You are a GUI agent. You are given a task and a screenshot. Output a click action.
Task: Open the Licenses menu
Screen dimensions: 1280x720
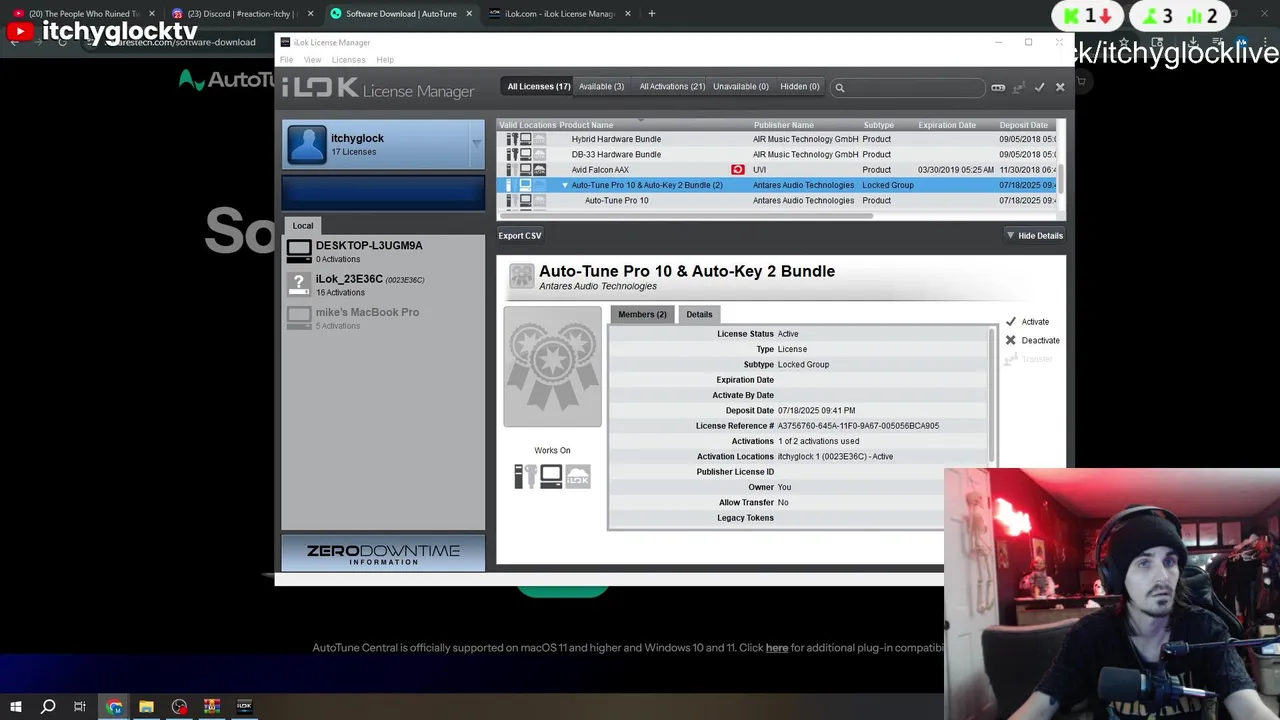coord(348,60)
